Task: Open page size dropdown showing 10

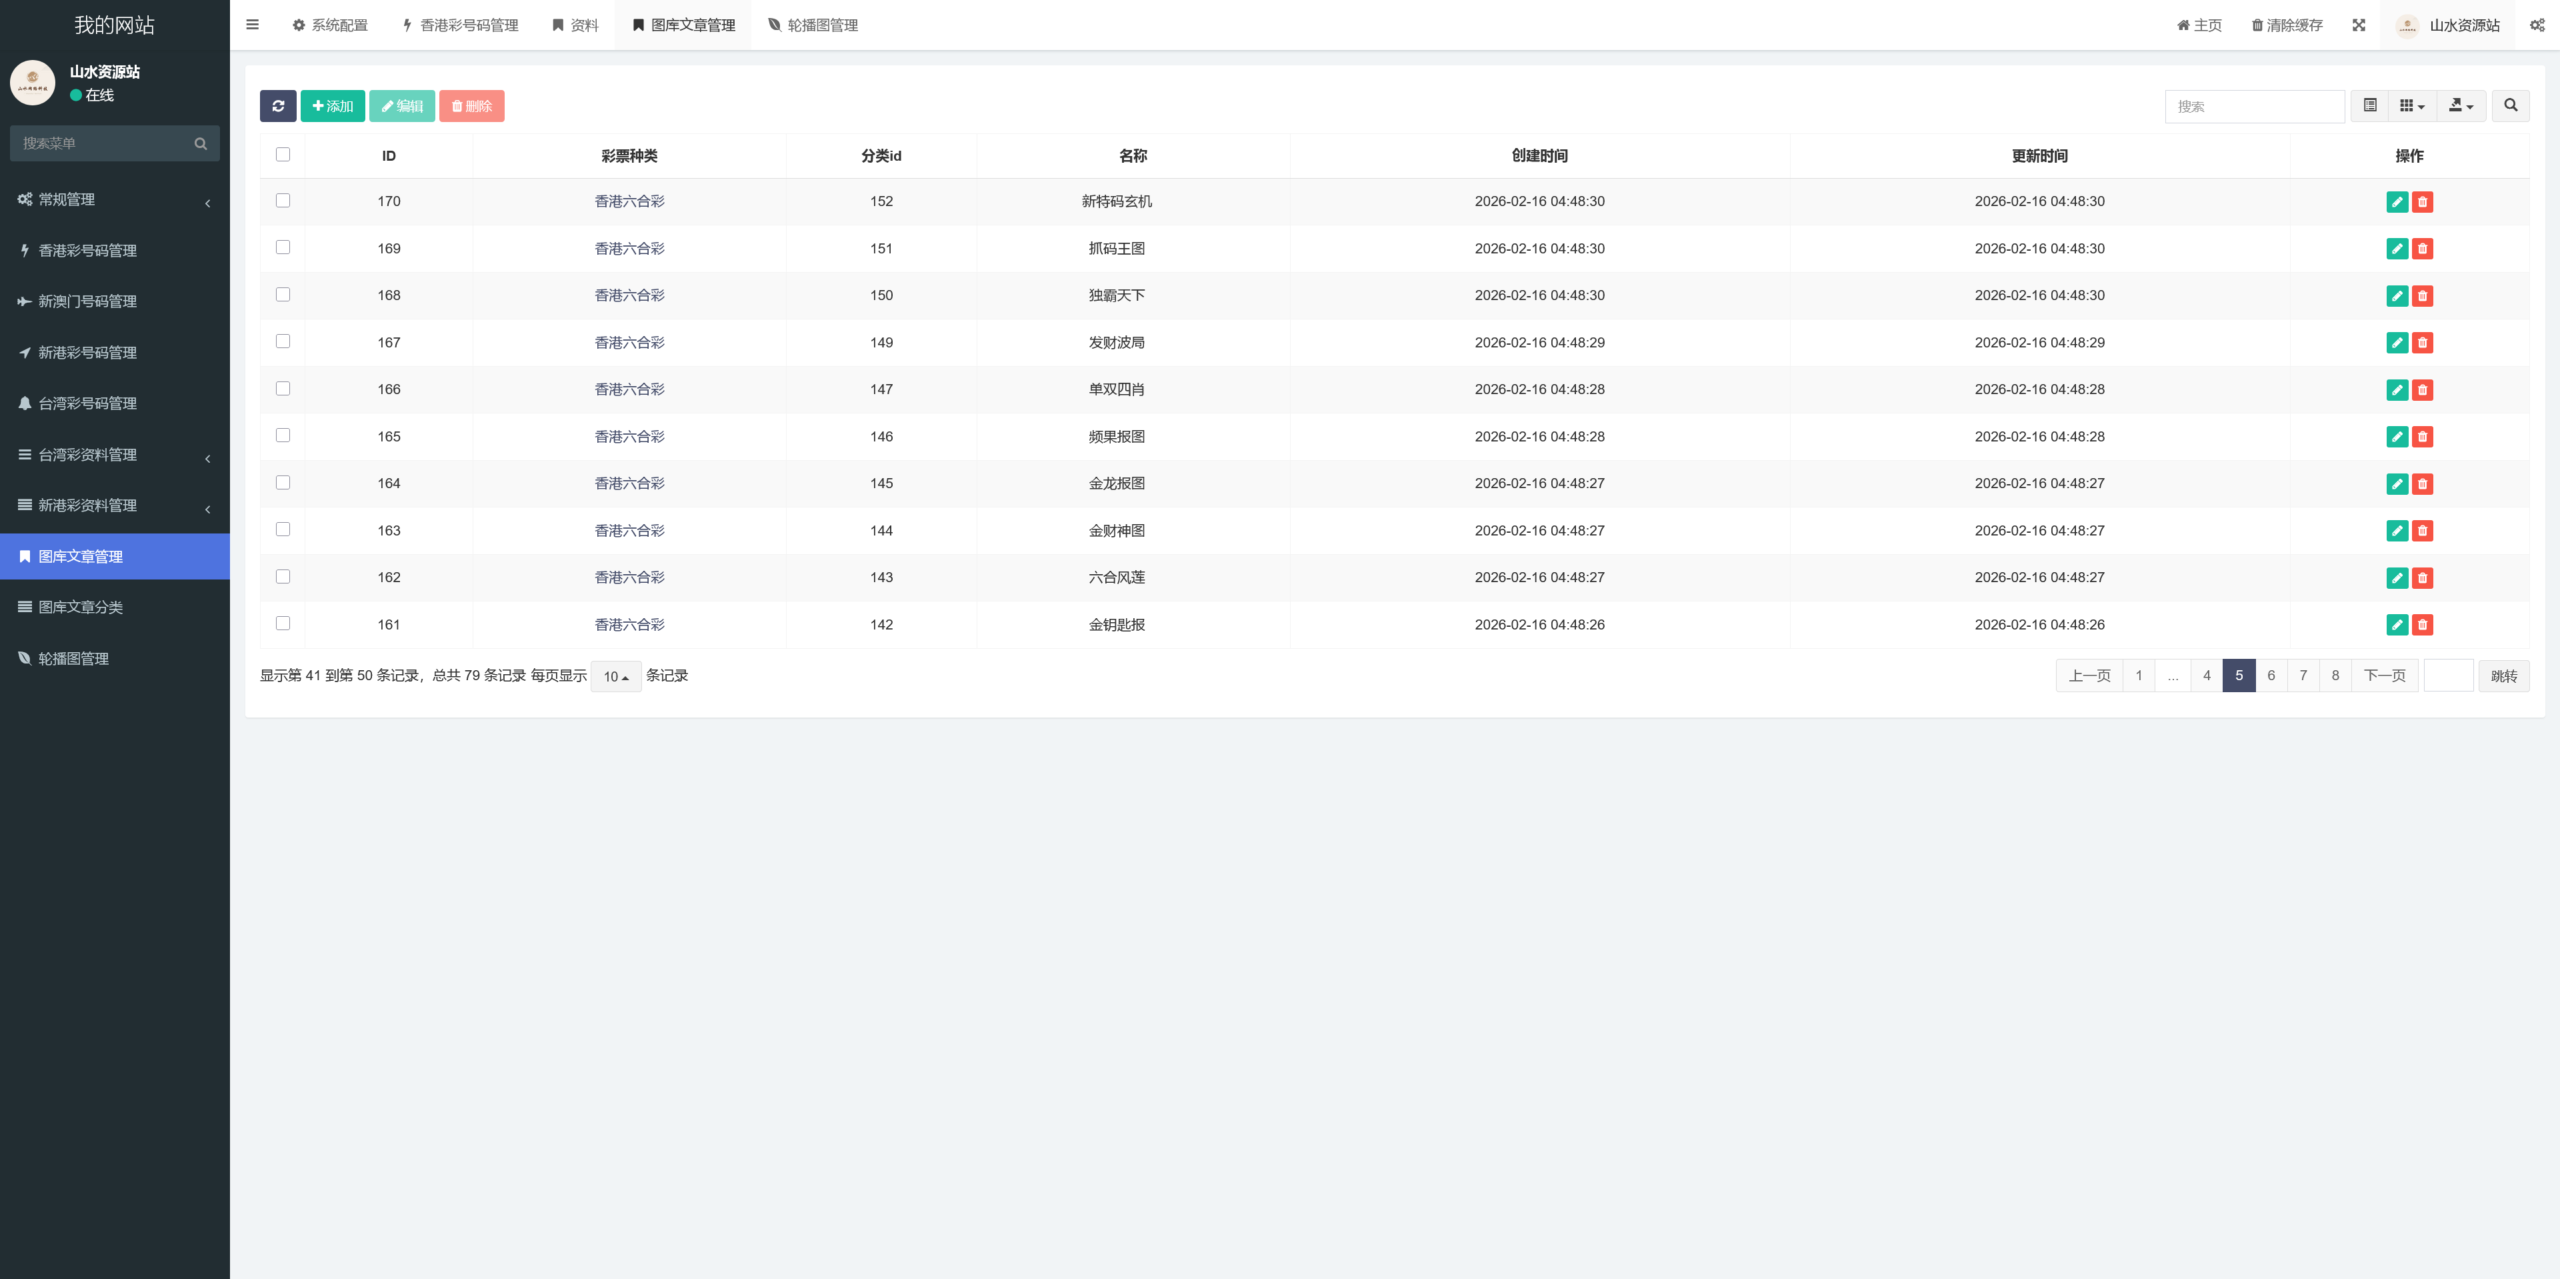Action: pyautogui.click(x=616, y=677)
